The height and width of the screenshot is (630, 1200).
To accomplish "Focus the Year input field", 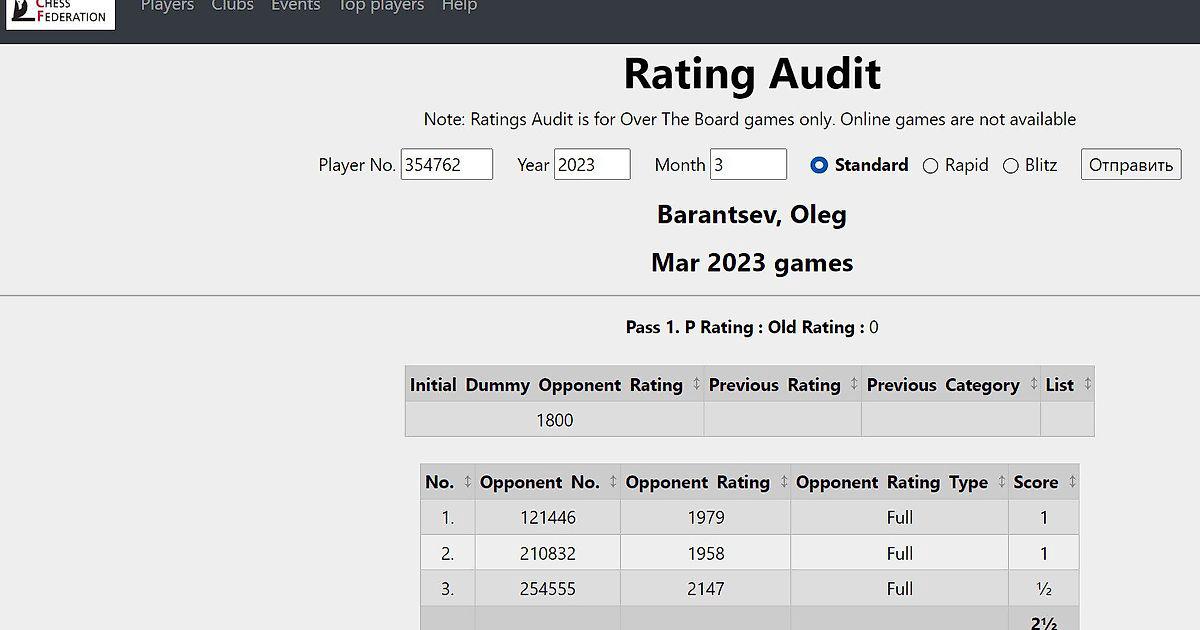I will point(592,165).
